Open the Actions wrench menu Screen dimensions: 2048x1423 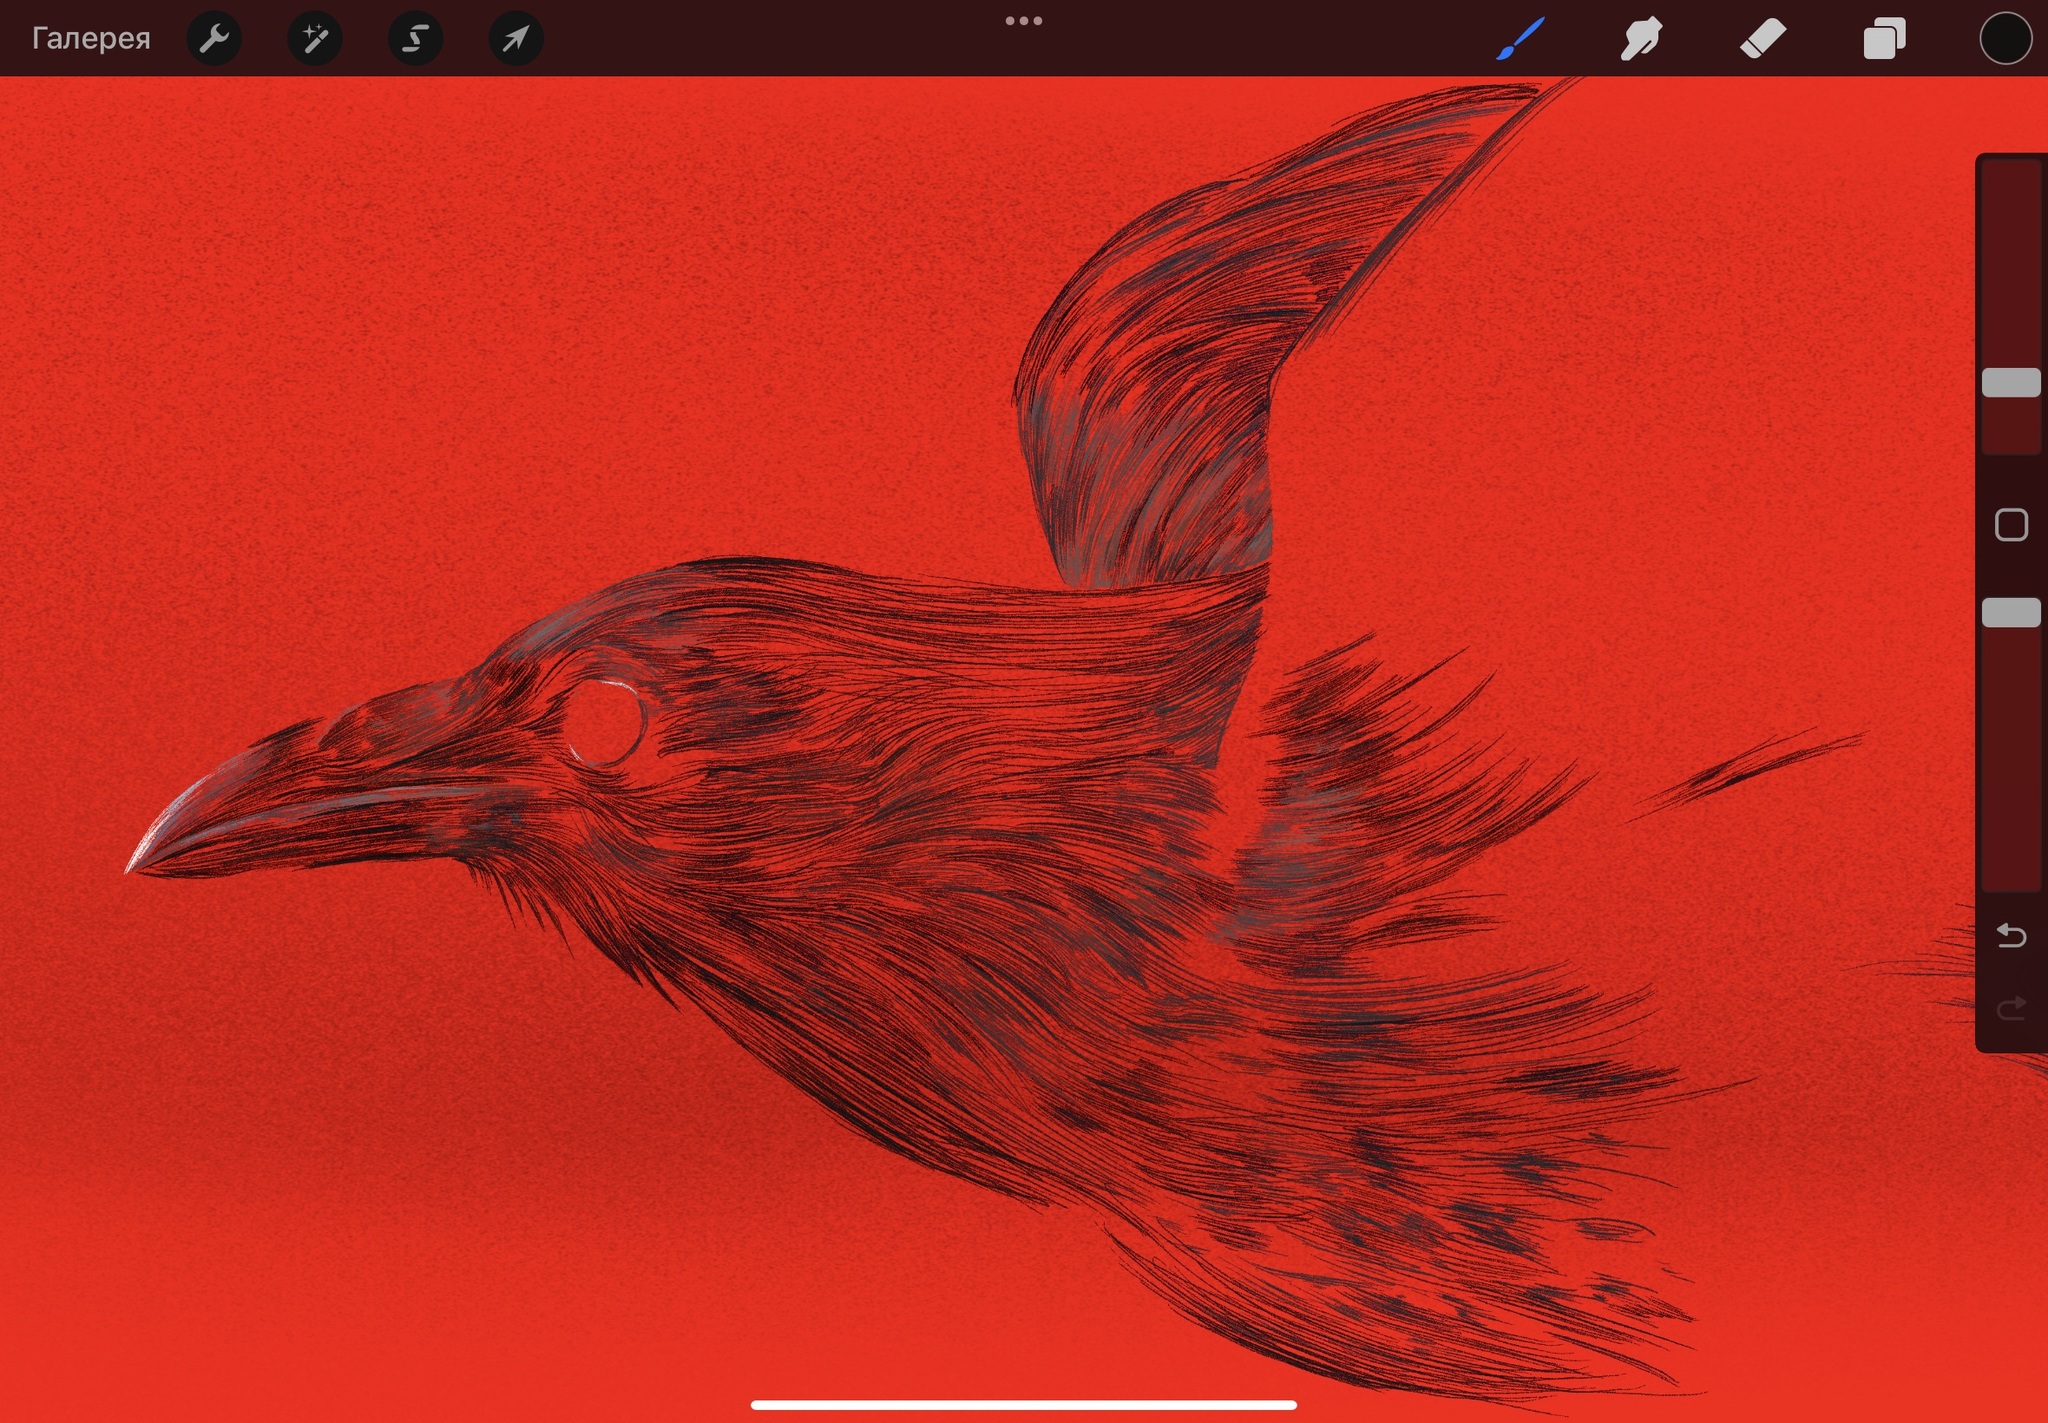point(214,39)
